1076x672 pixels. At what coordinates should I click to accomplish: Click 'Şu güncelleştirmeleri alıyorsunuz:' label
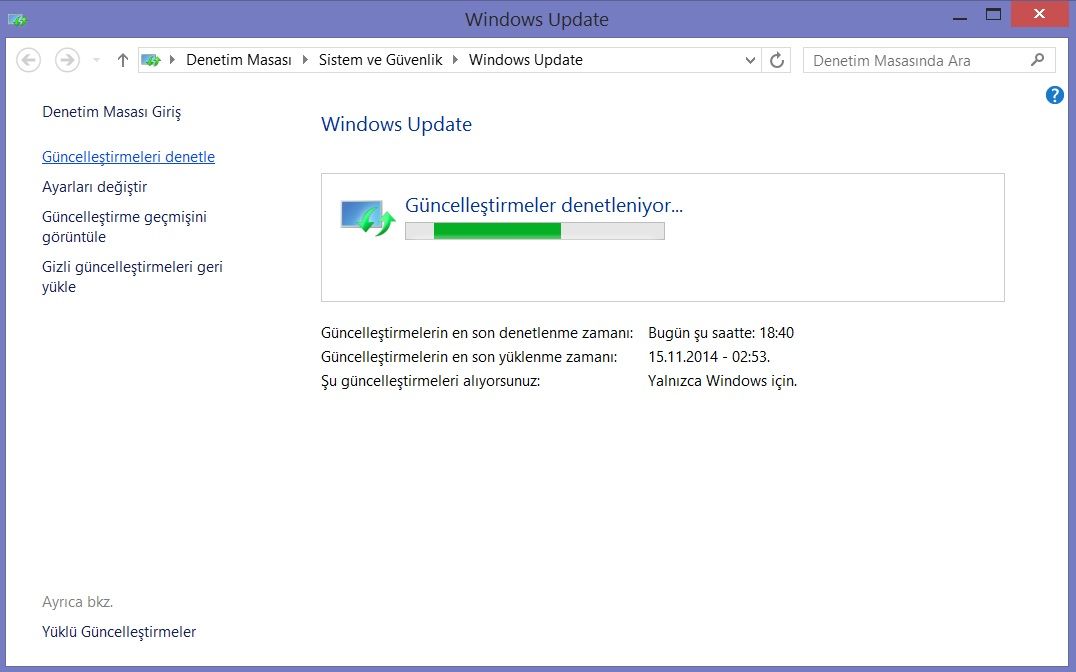point(431,381)
